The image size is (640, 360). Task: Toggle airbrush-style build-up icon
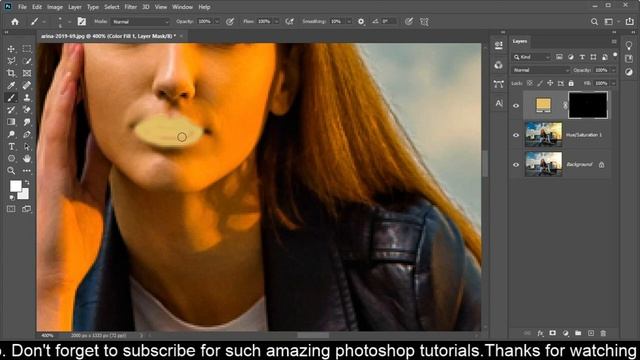point(289,22)
